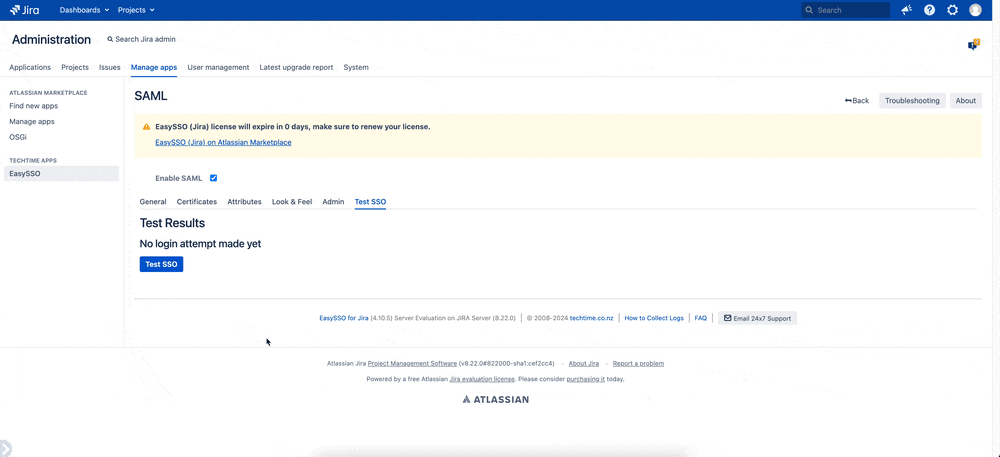This screenshot has height=457, width=1000.
Task: Click the SAML page heading
Action: (151, 96)
